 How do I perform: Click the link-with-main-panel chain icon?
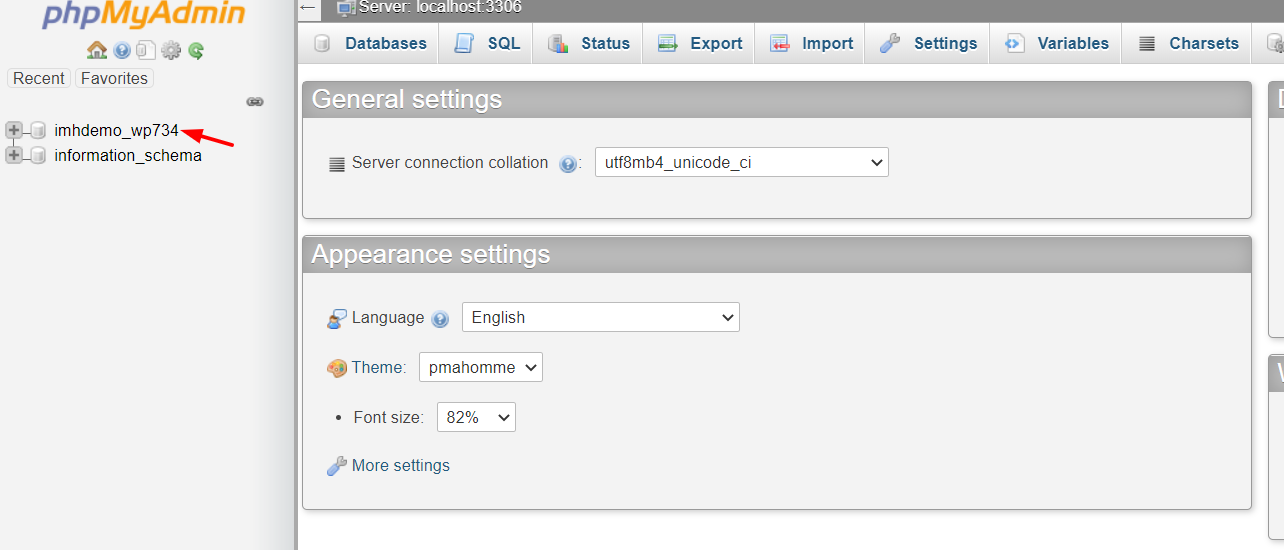coord(255,102)
